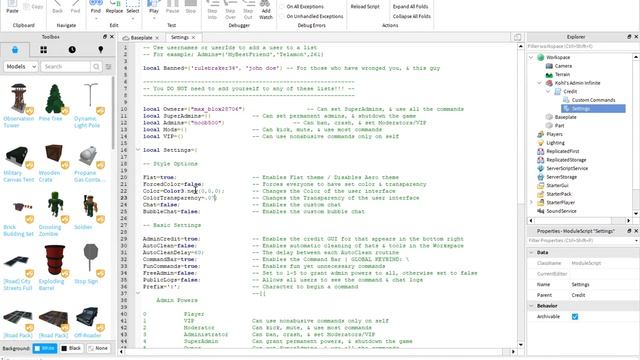Close the Settings script tab
The height and width of the screenshot is (360, 640).
[193, 38]
